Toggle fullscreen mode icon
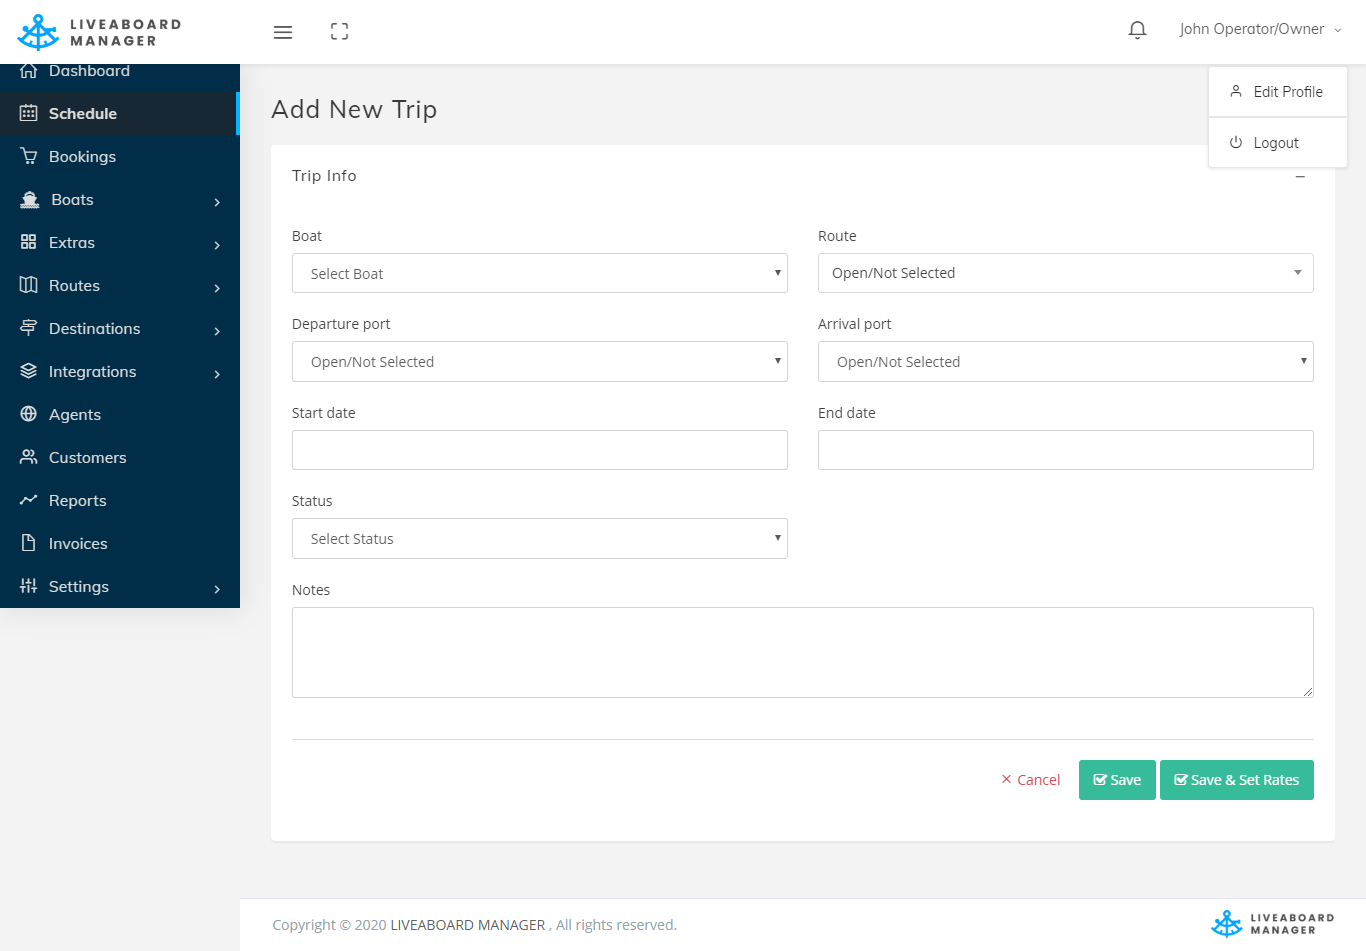 [x=339, y=32]
